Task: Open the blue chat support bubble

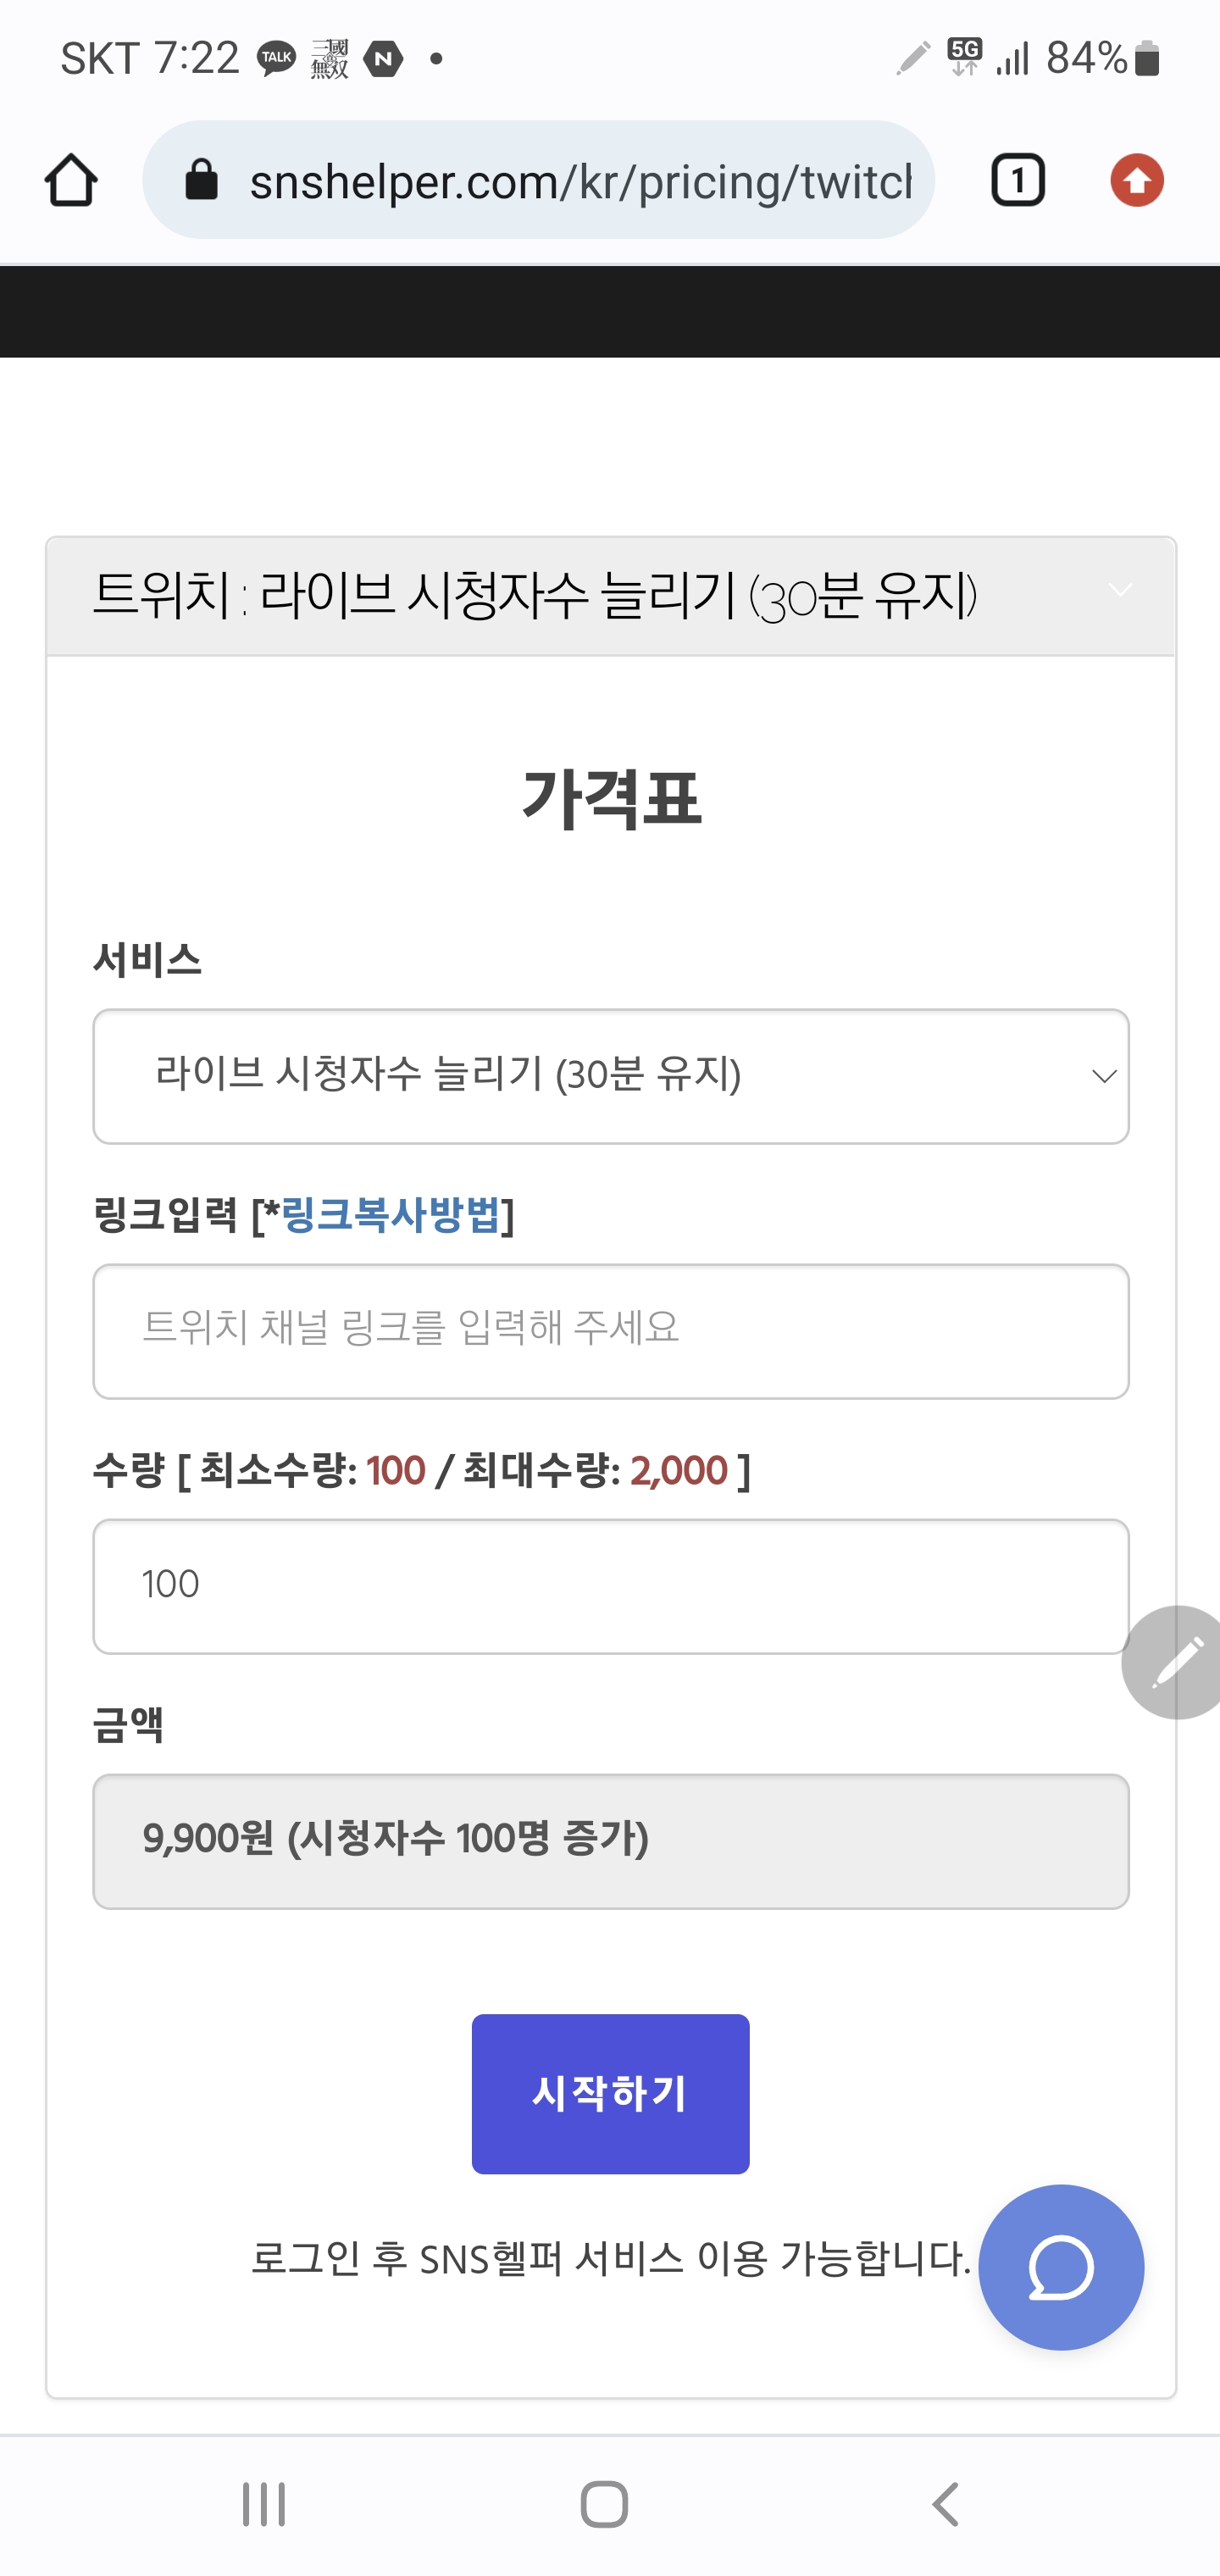Action: [1060, 2267]
